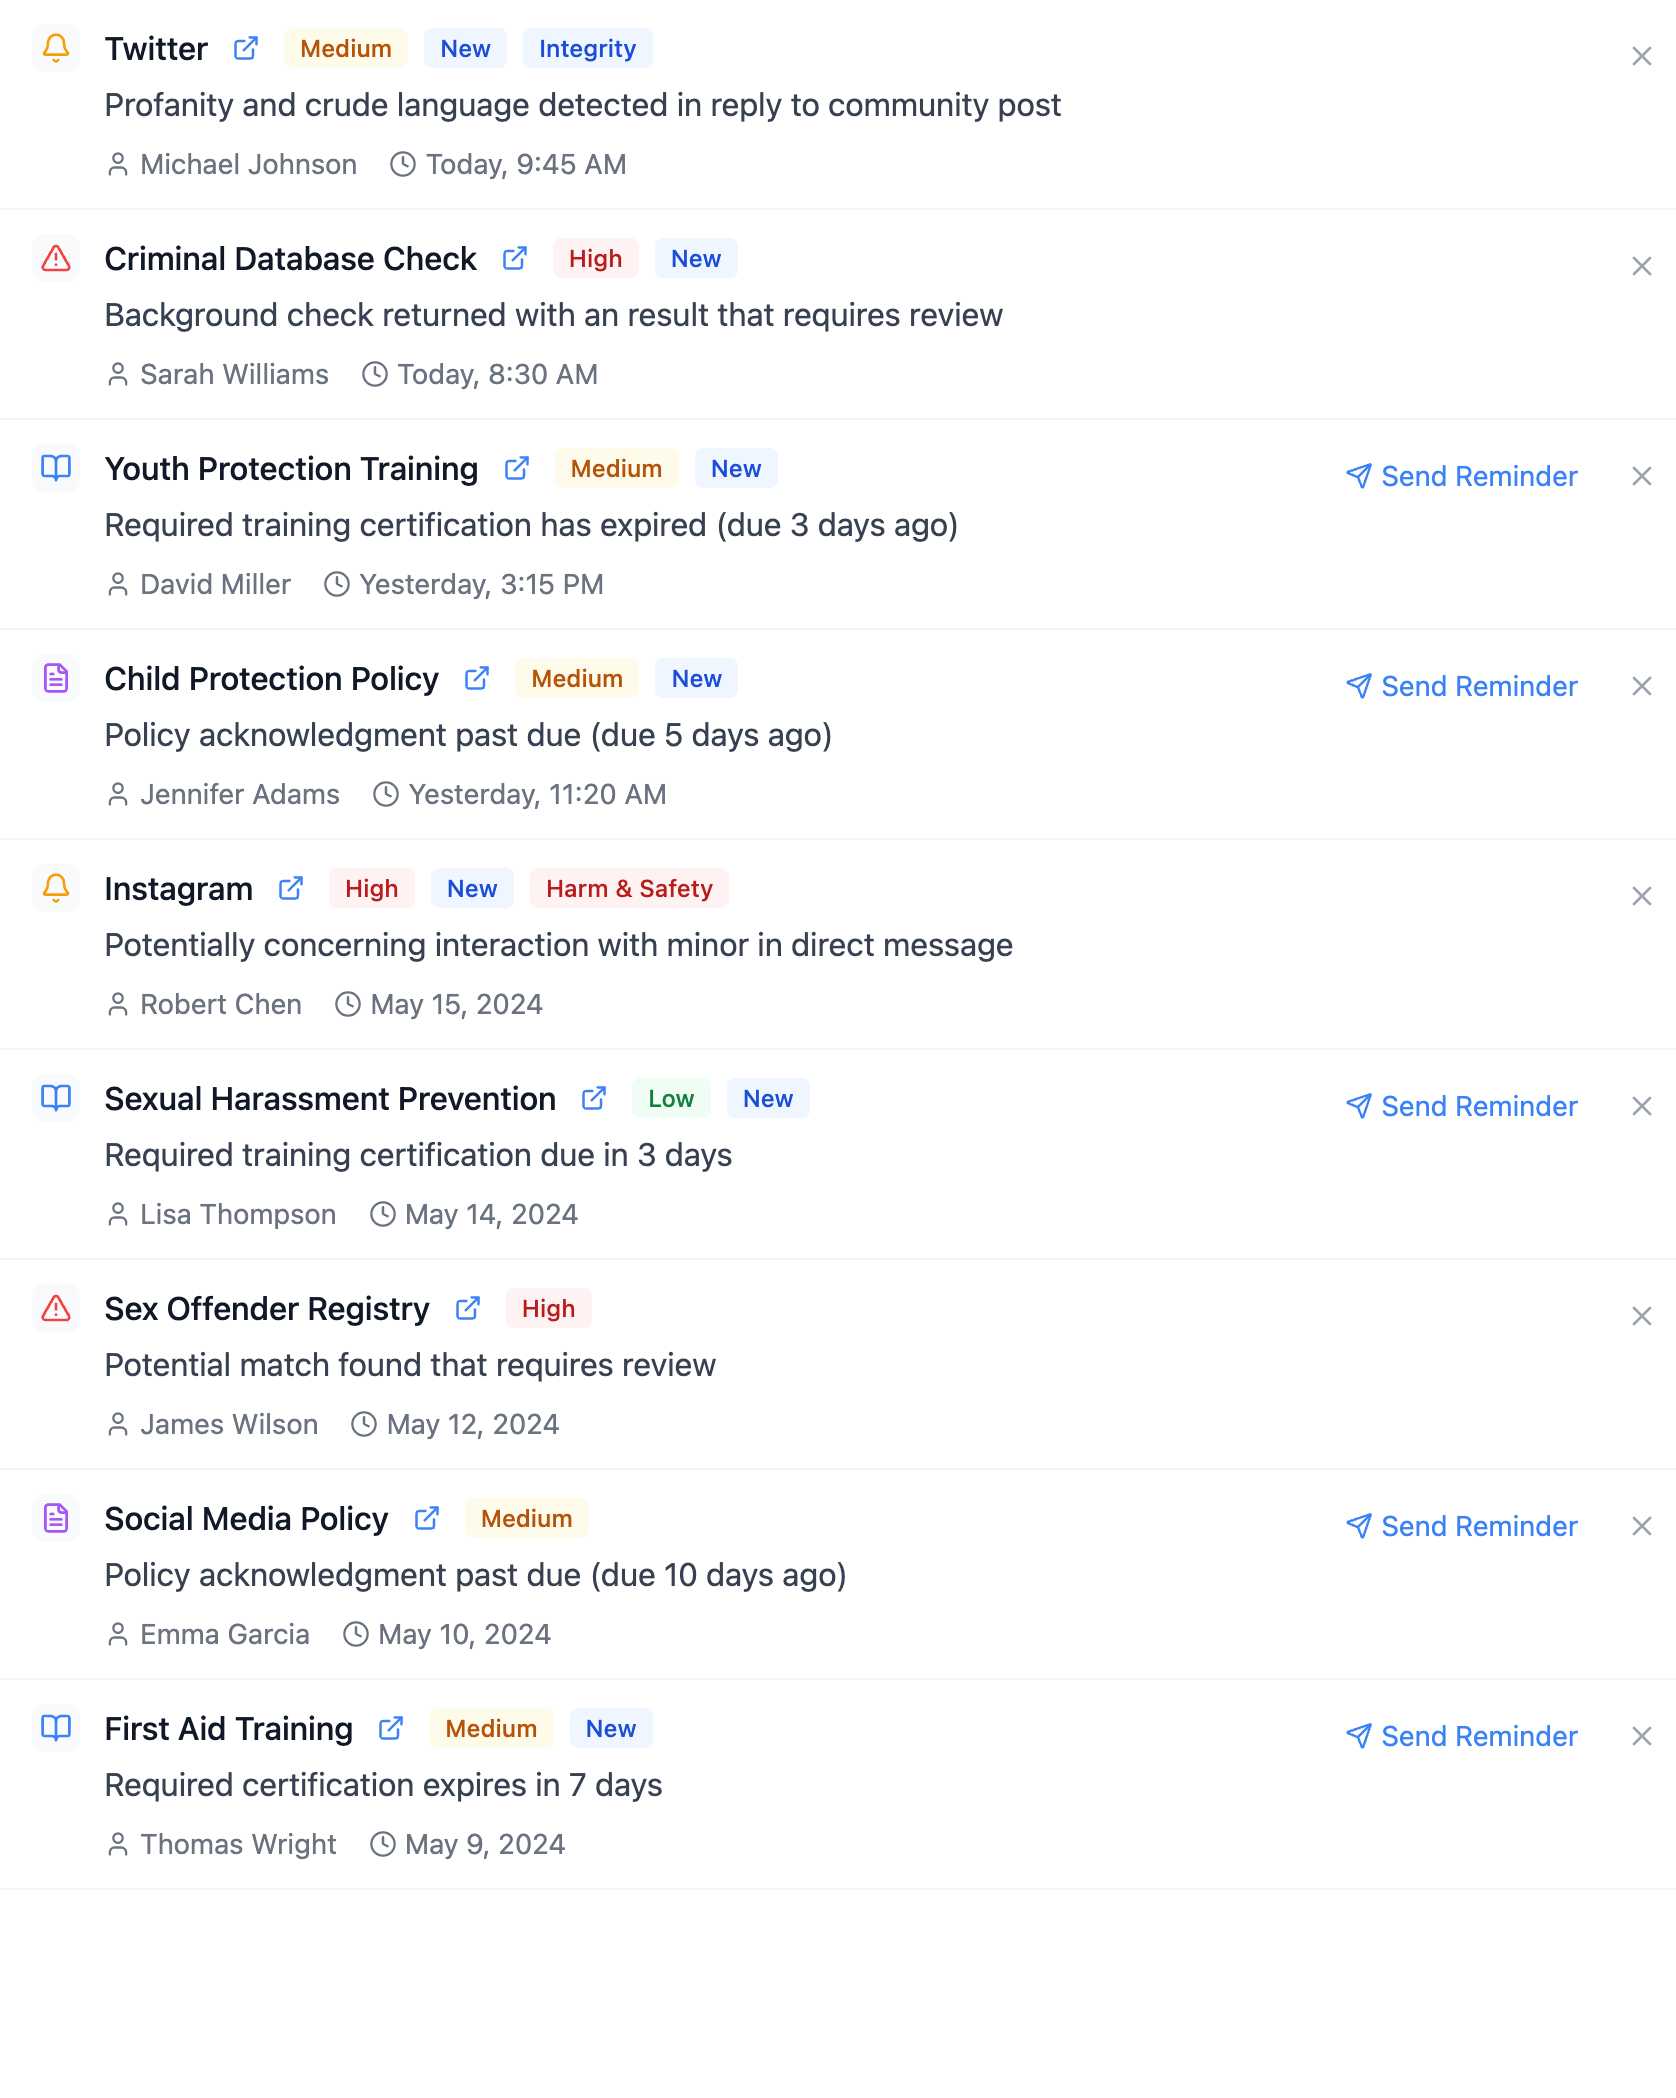Click the warning triangle for Sex Offender Registry
The height and width of the screenshot is (2098, 1676).
(55, 1308)
